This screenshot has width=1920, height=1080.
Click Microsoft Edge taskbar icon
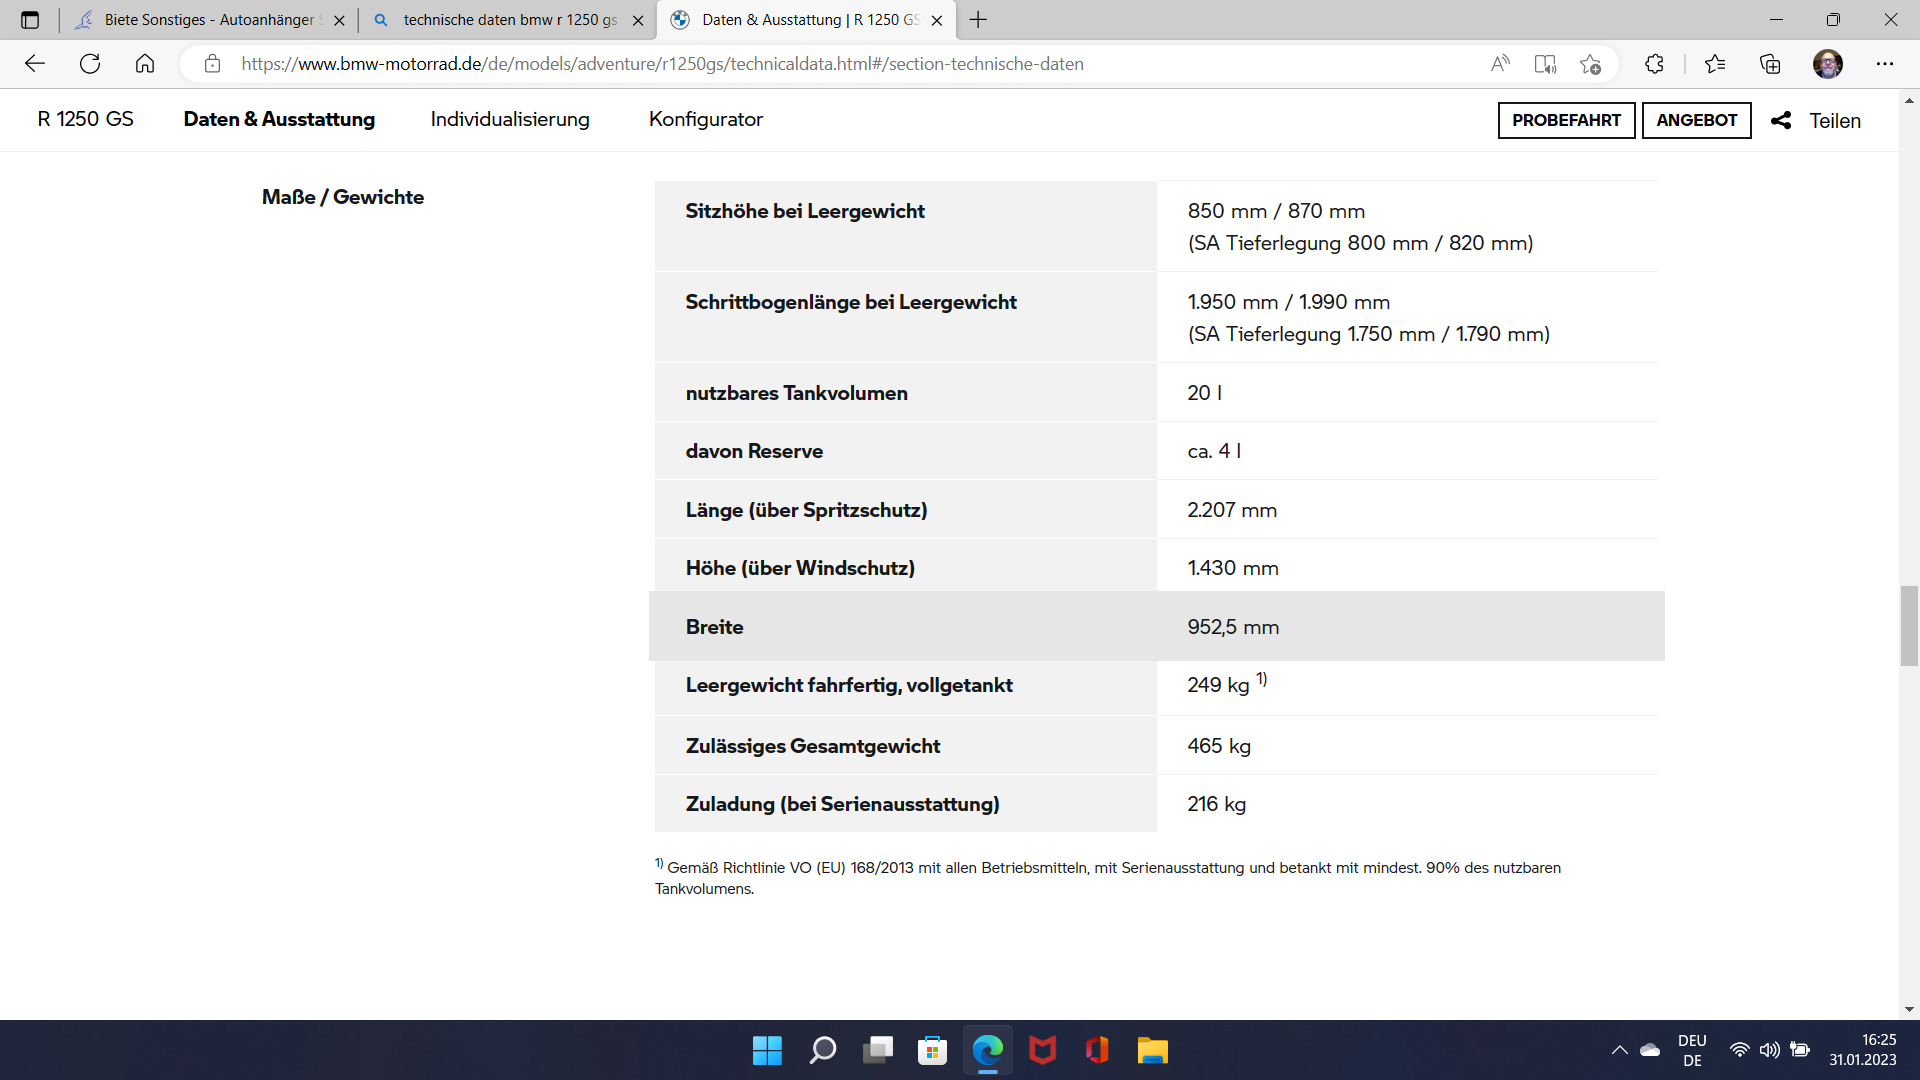point(988,1050)
